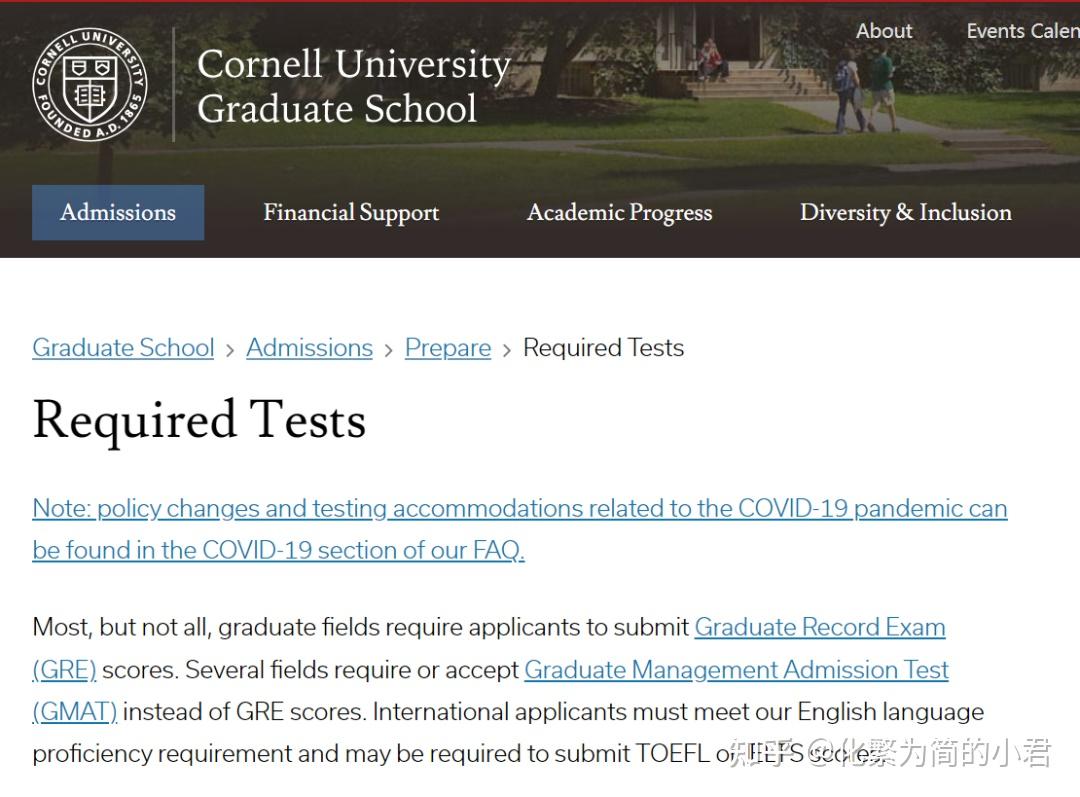Viewport: 1080px width, 797px height.
Task: Click the Admissions breadcrumb link
Action: coord(309,348)
